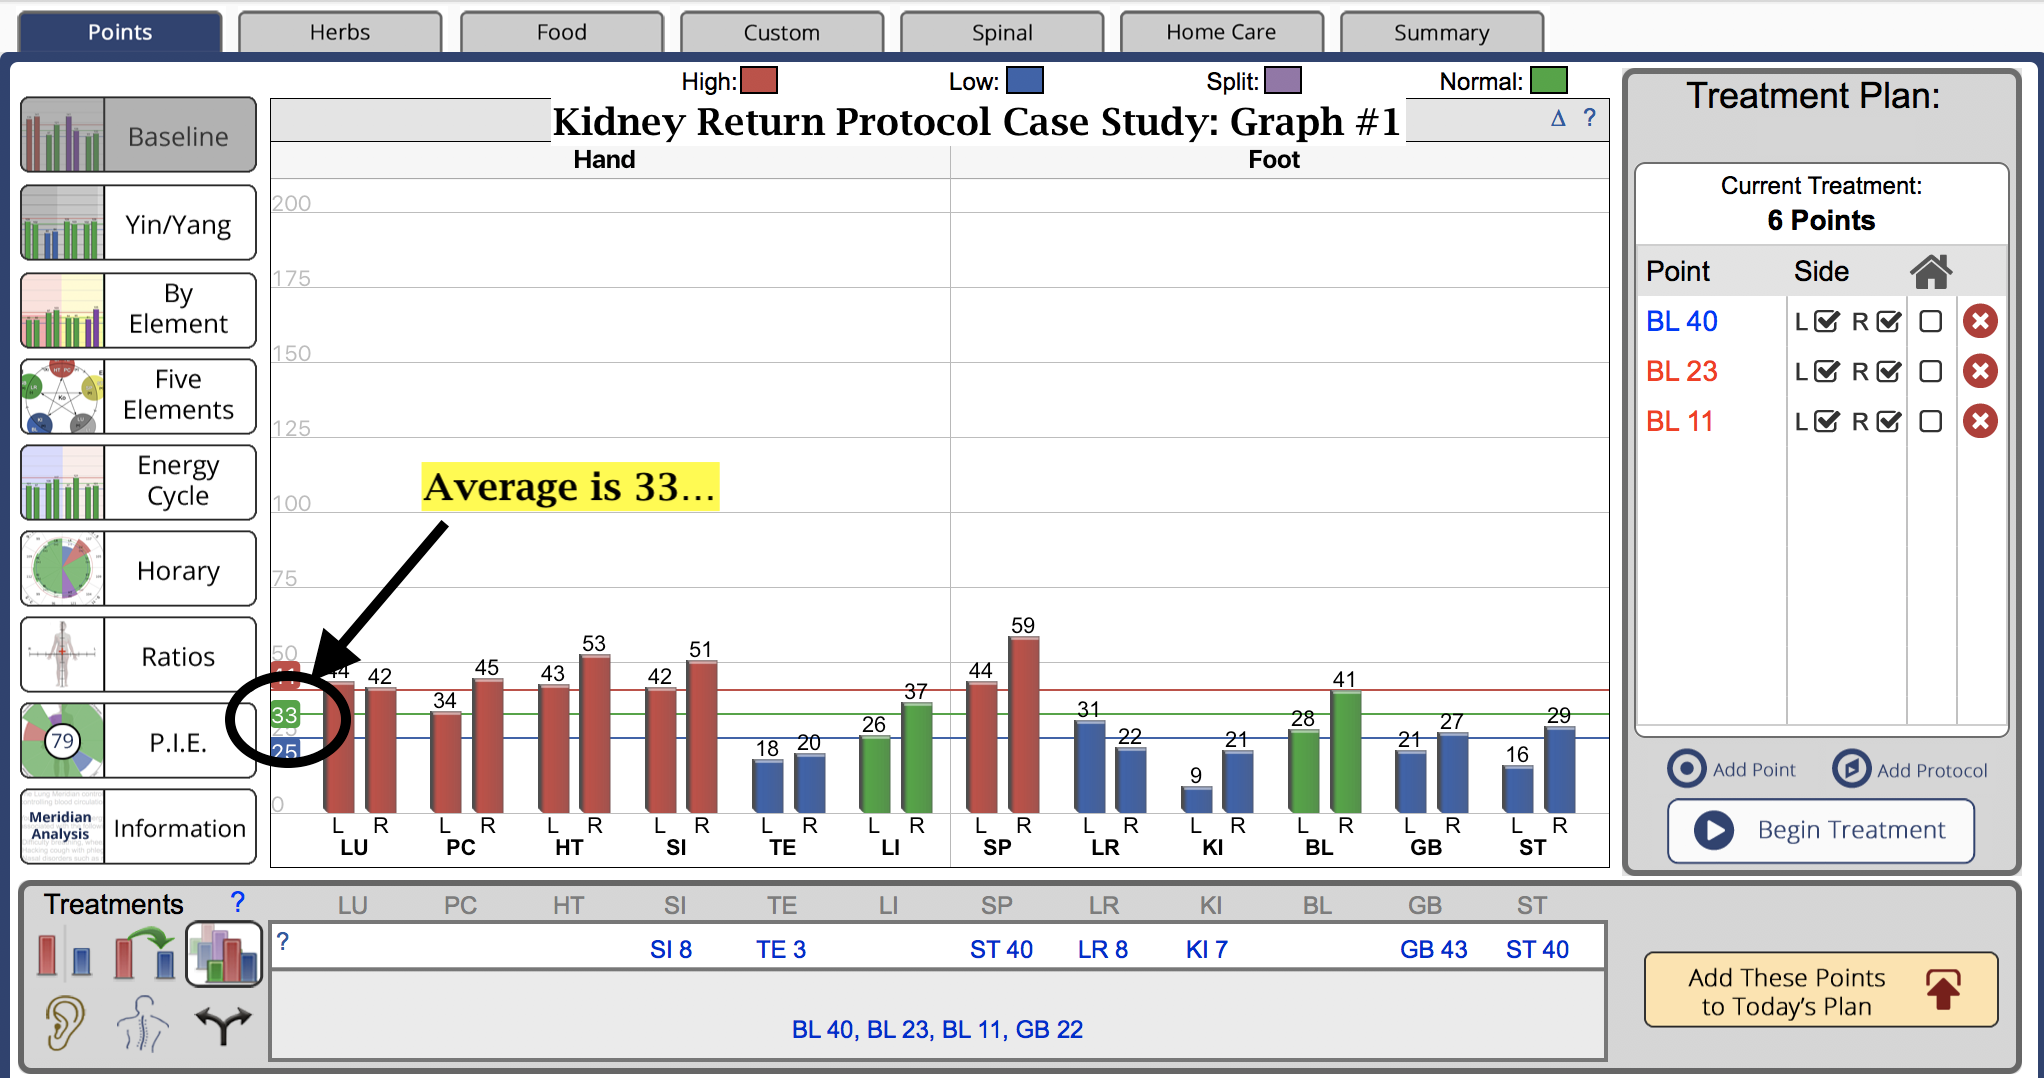Open BL 11 point in treatment plan
Viewport: 2044px width, 1078px height.
pyautogui.click(x=1680, y=421)
